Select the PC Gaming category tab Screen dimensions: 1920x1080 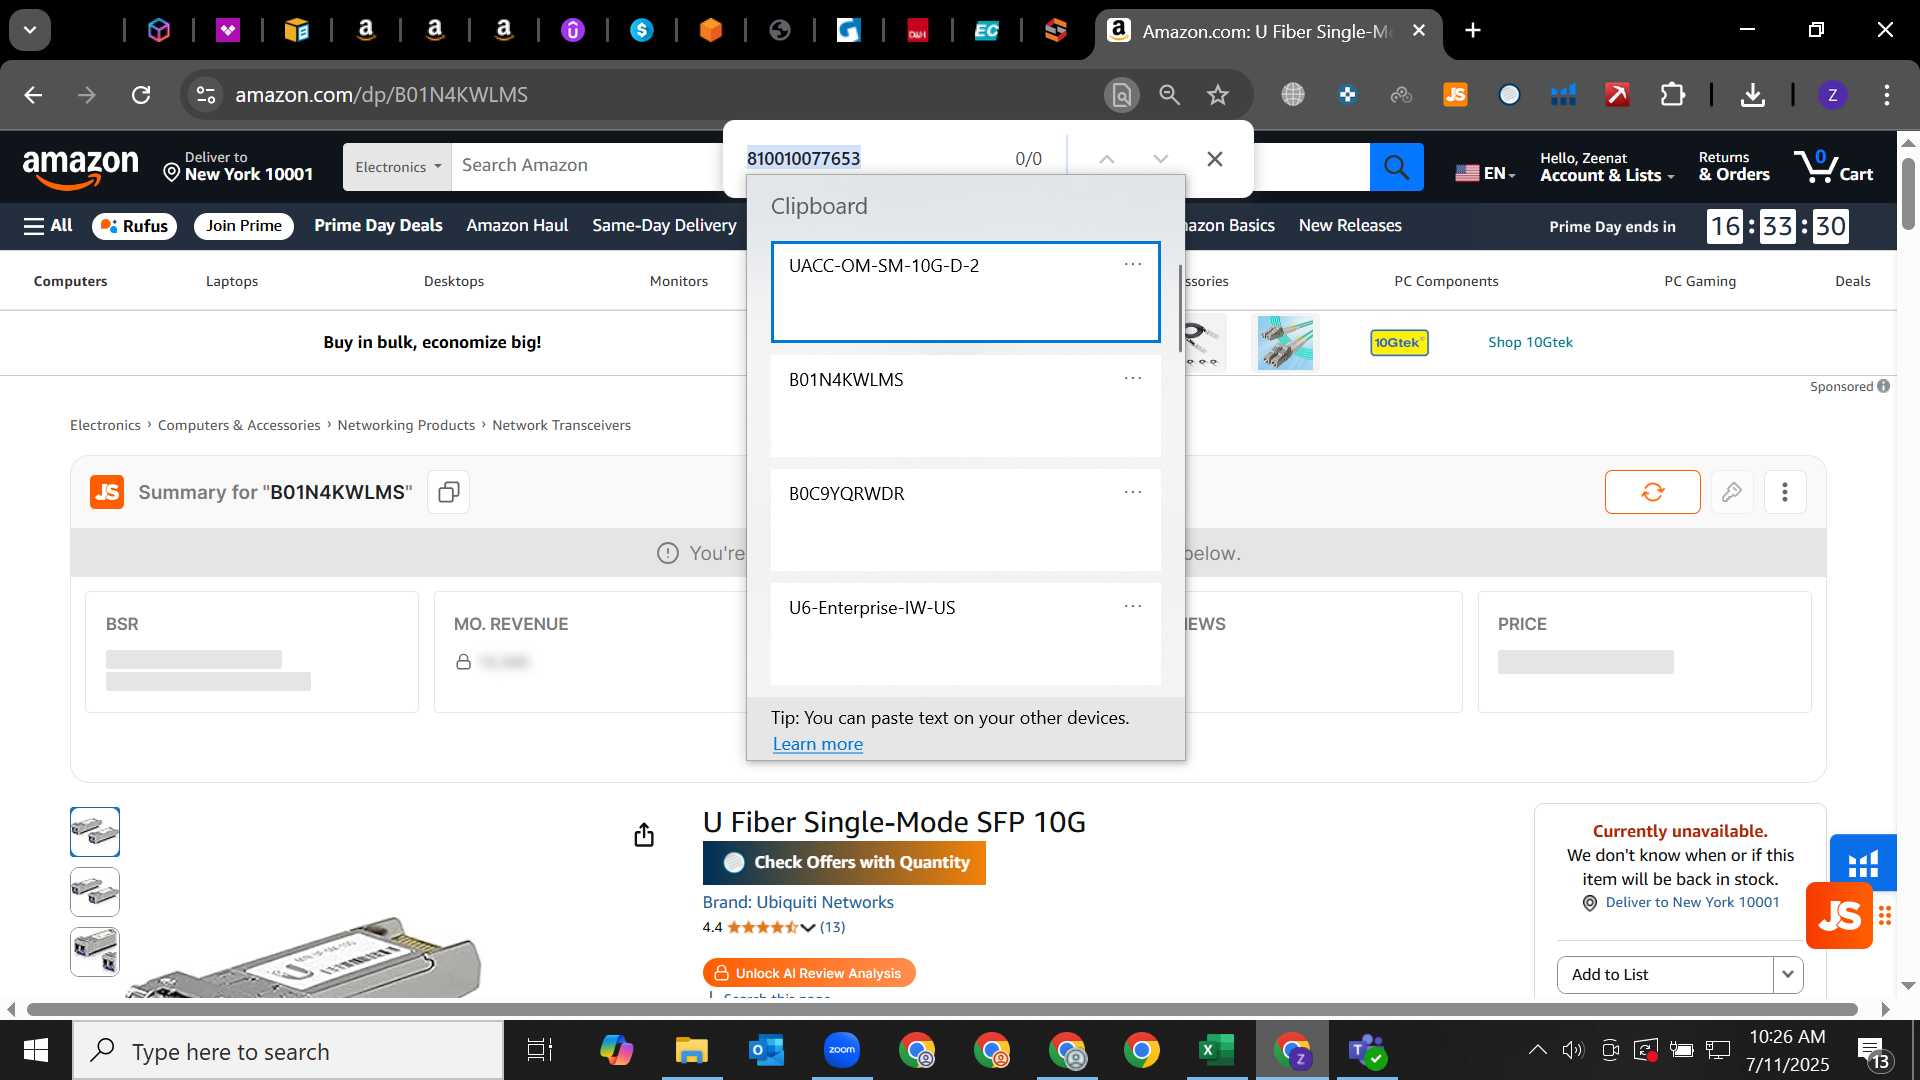[1700, 281]
